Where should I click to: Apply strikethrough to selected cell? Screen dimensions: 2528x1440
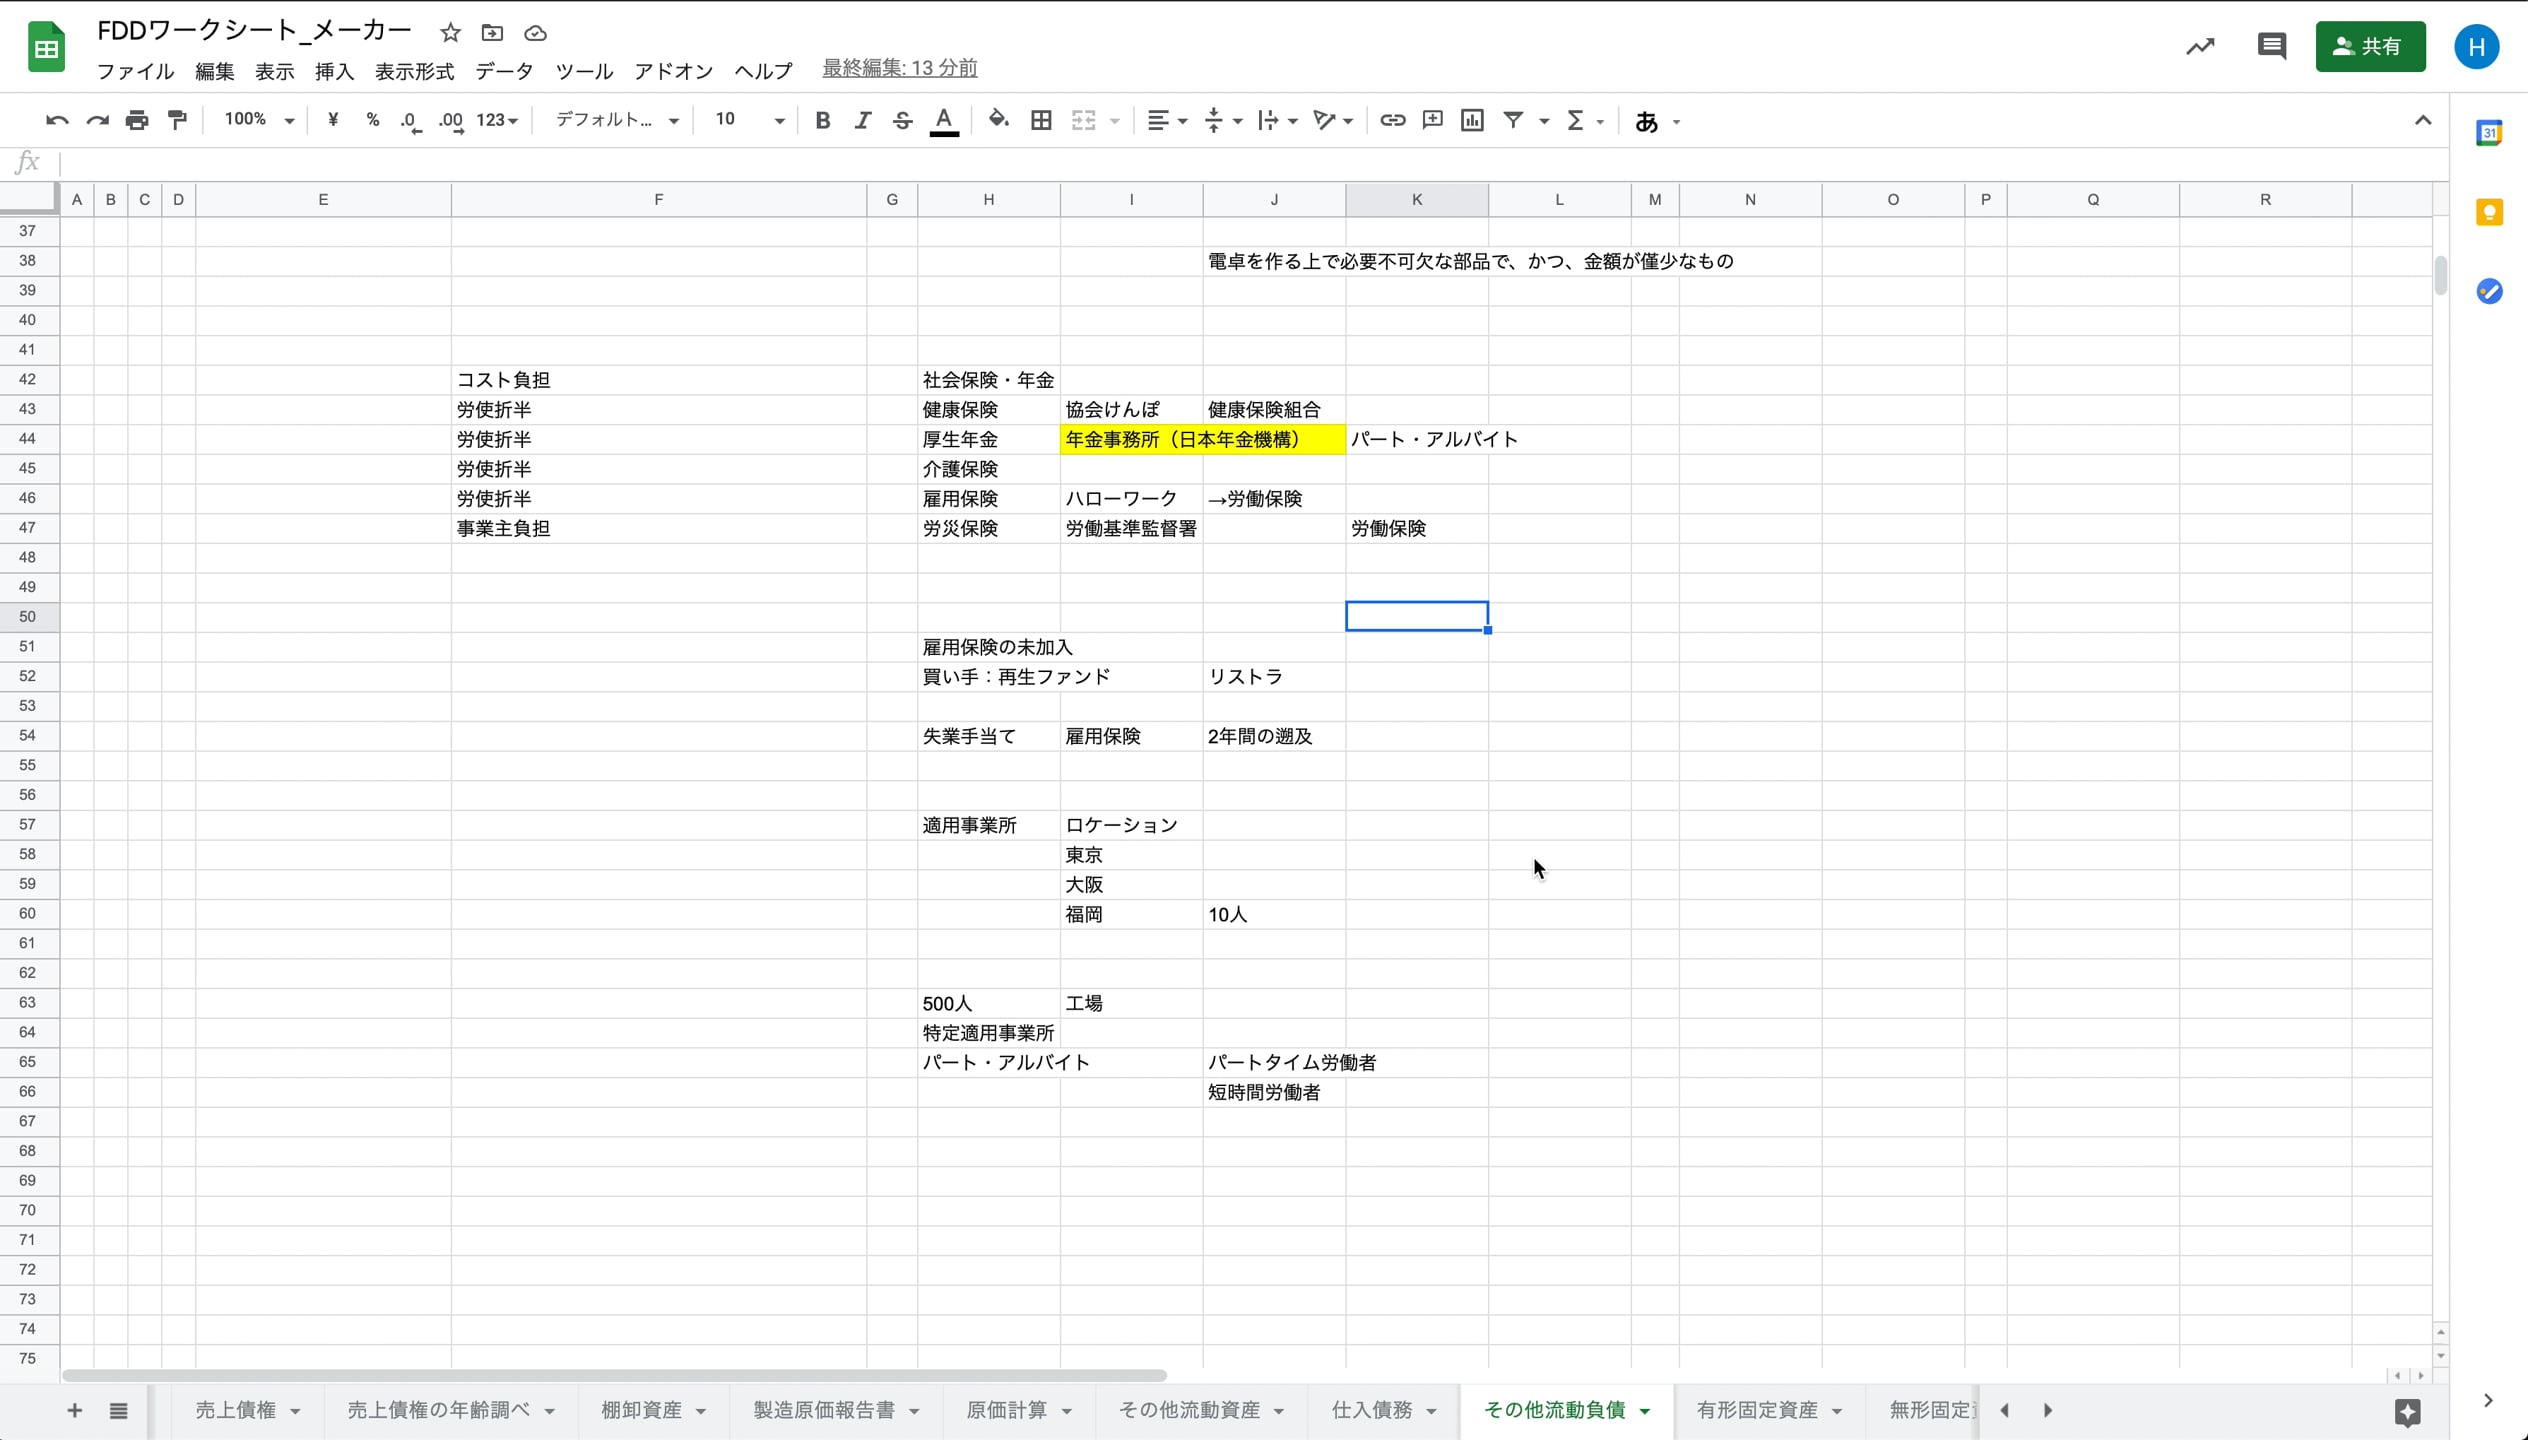901,119
